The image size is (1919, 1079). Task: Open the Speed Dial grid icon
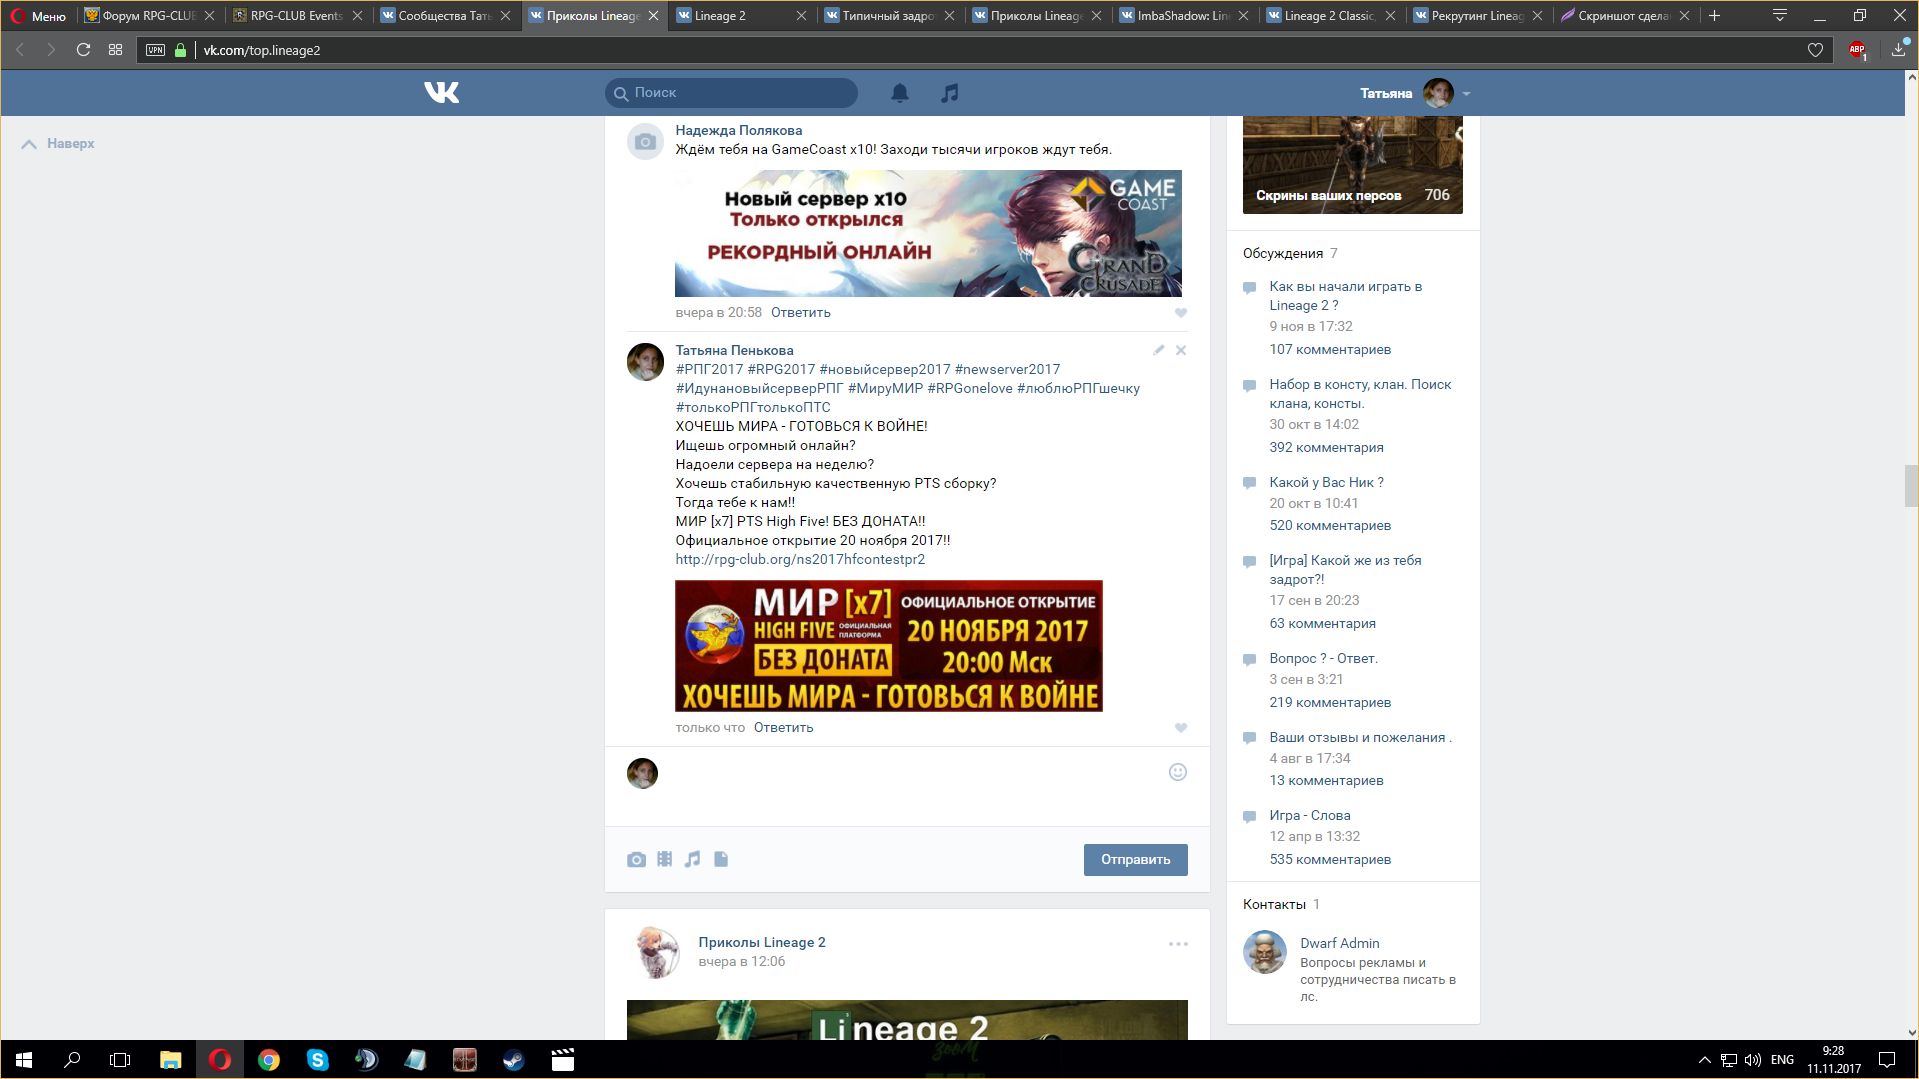(x=116, y=50)
